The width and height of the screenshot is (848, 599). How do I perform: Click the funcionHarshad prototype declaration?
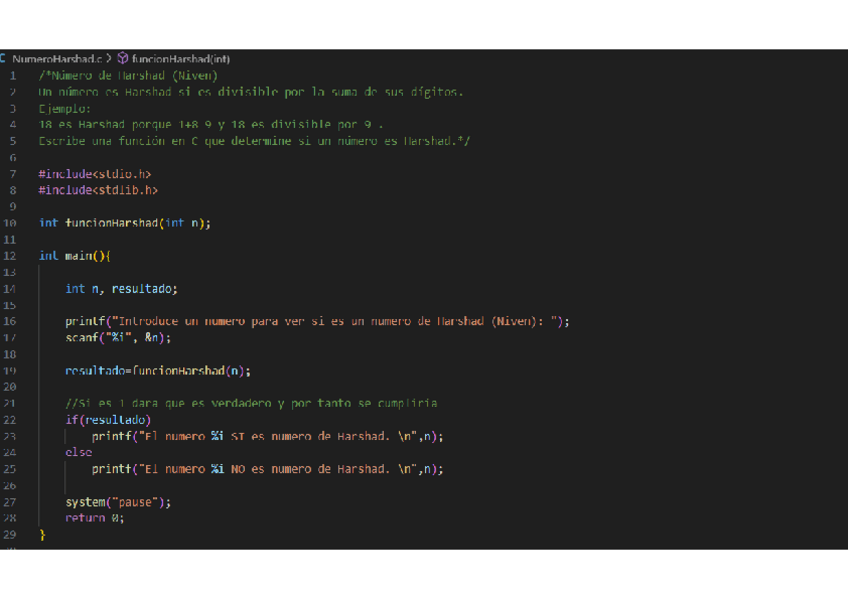[125, 223]
